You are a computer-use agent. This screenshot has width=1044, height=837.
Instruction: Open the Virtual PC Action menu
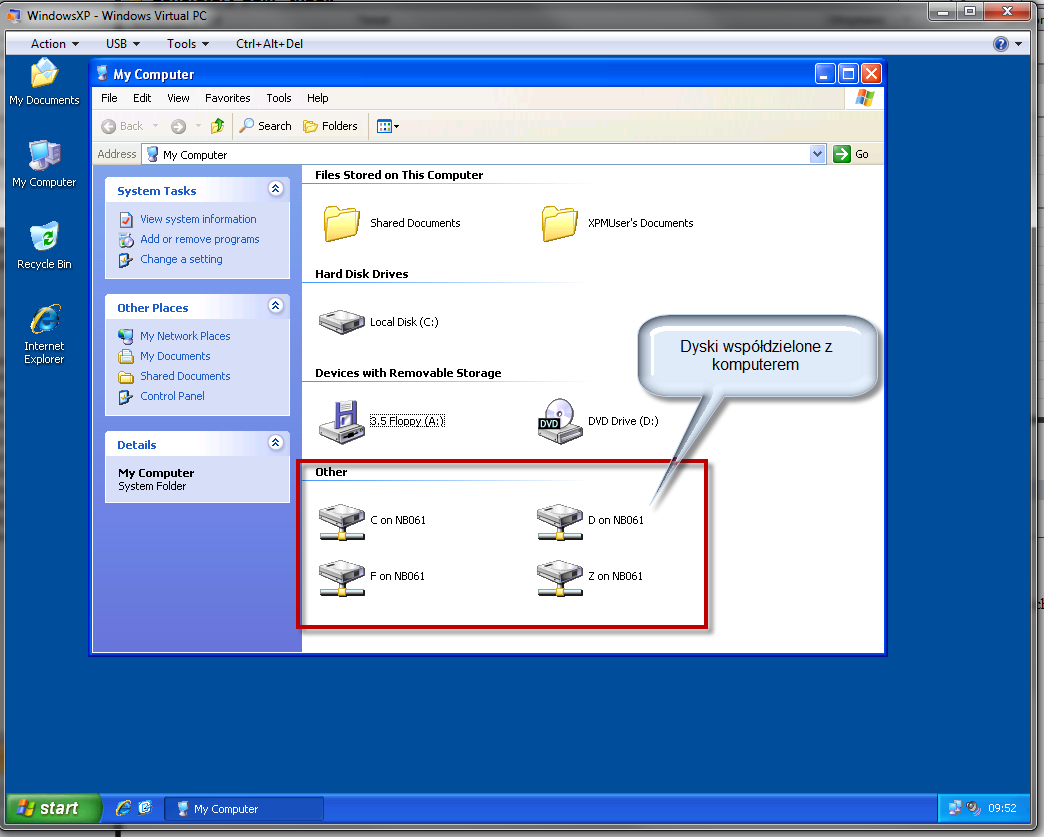(55, 44)
